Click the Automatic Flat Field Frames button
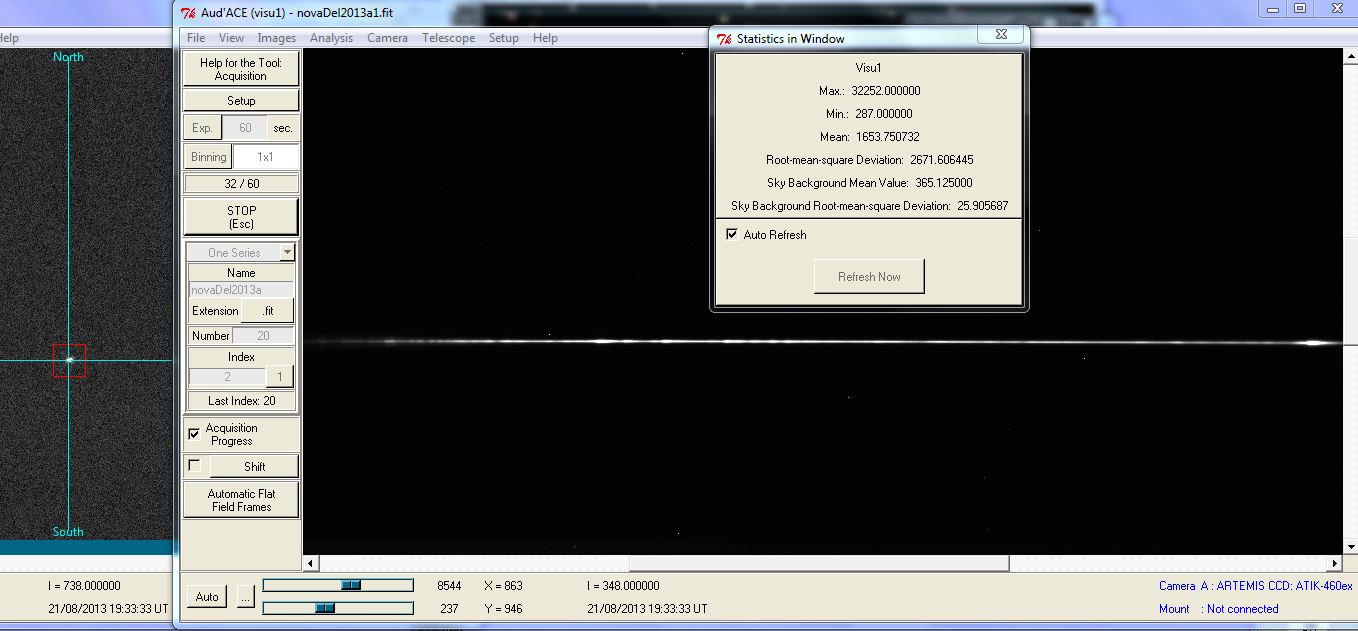The width and height of the screenshot is (1358, 631). [241, 500]
